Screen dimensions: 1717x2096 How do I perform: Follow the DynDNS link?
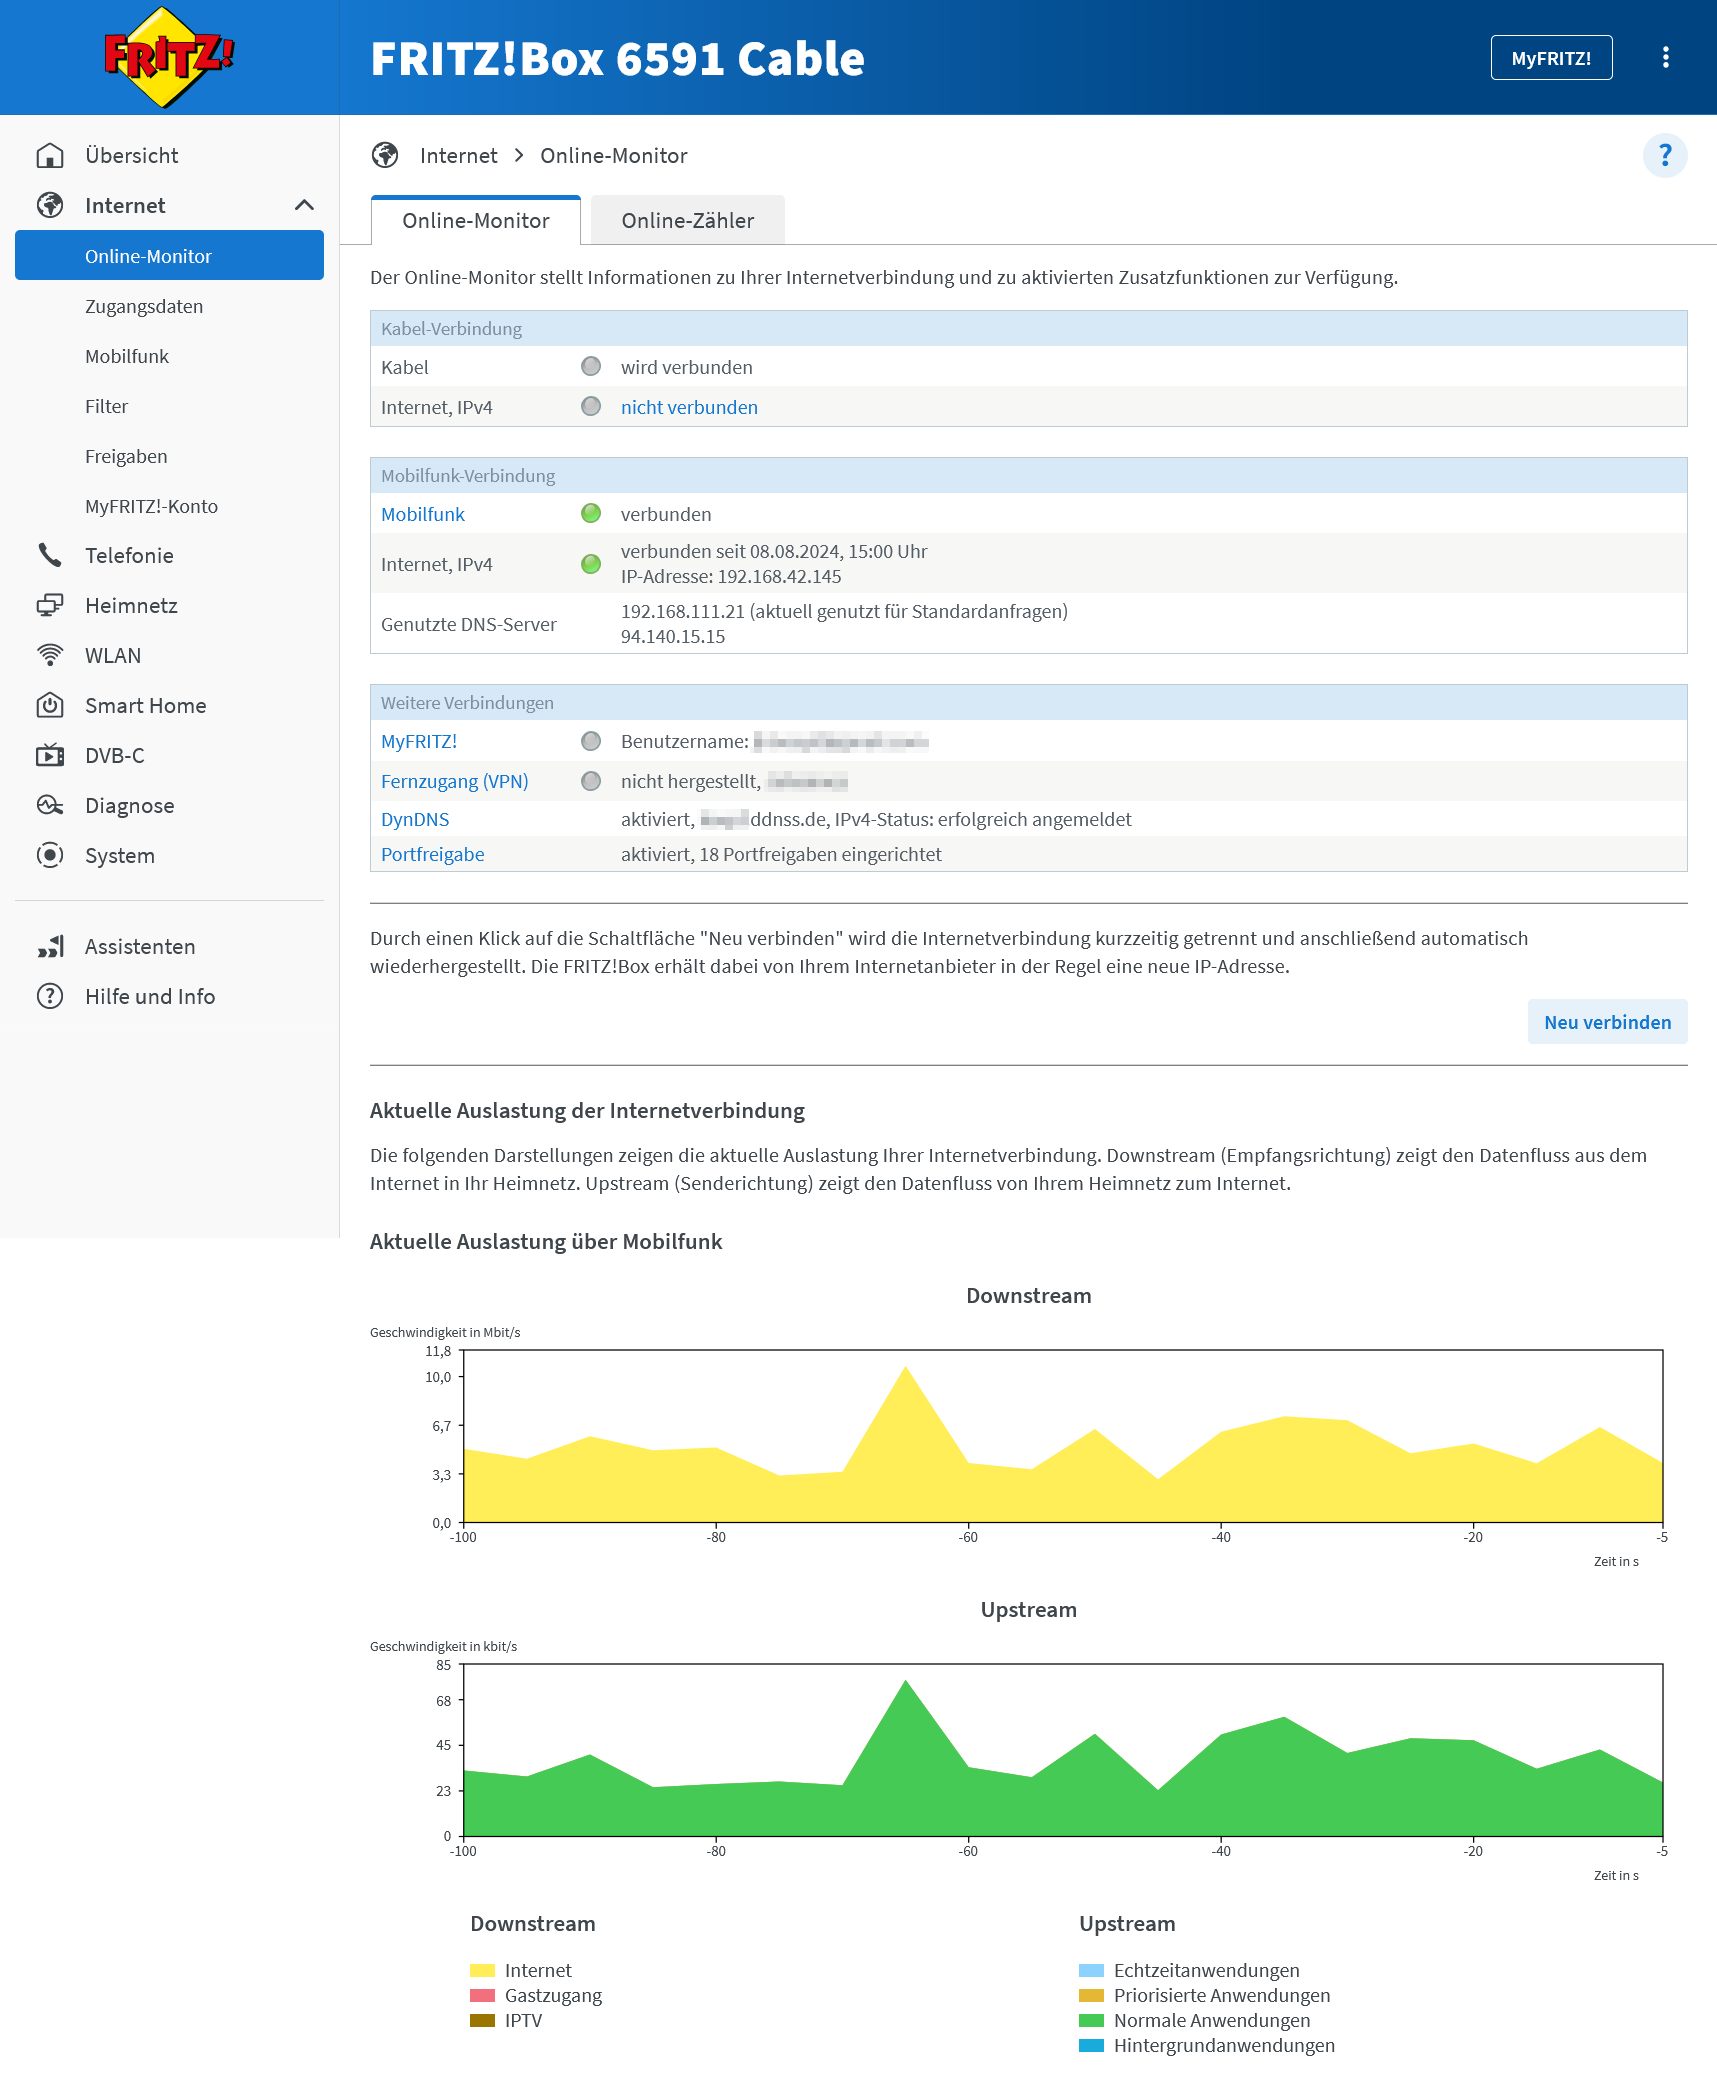[x=415, y=819]
